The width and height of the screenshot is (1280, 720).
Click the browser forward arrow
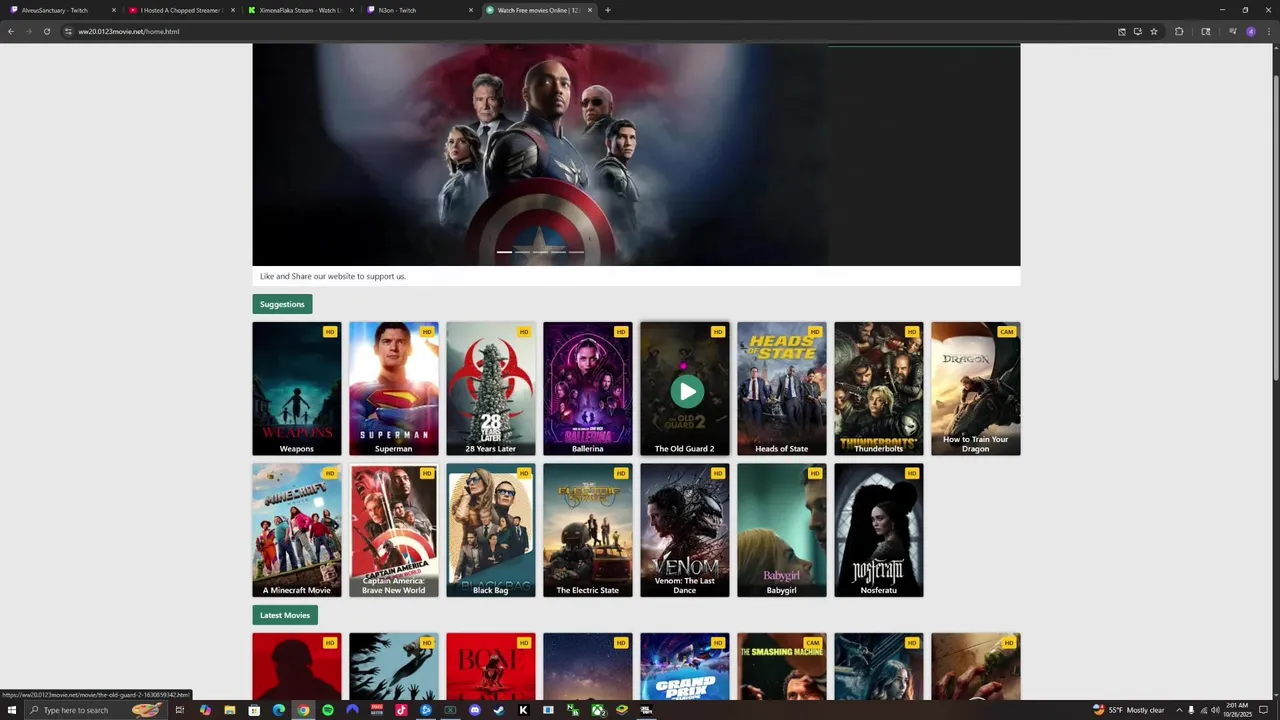[x=28, y=31]
